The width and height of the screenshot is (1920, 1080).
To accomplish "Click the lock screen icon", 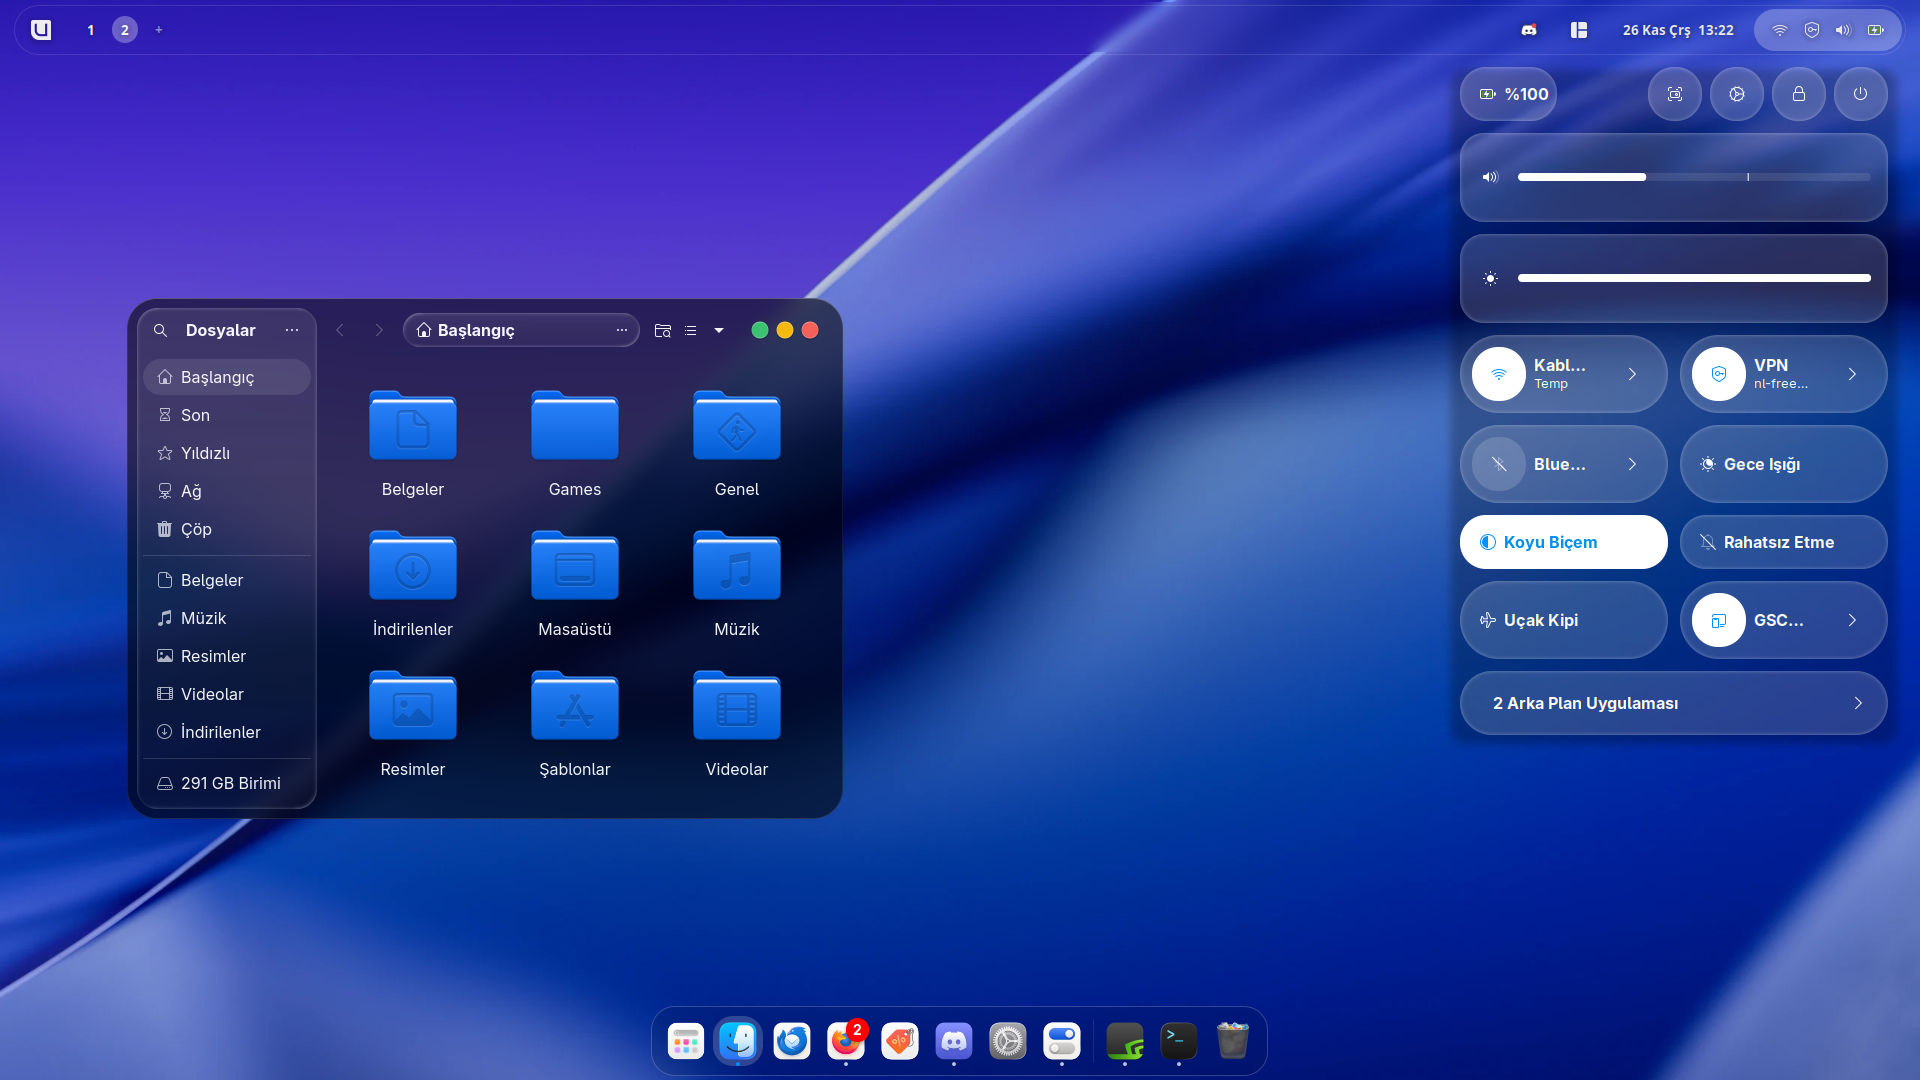I will click(x=1799, y=94).
